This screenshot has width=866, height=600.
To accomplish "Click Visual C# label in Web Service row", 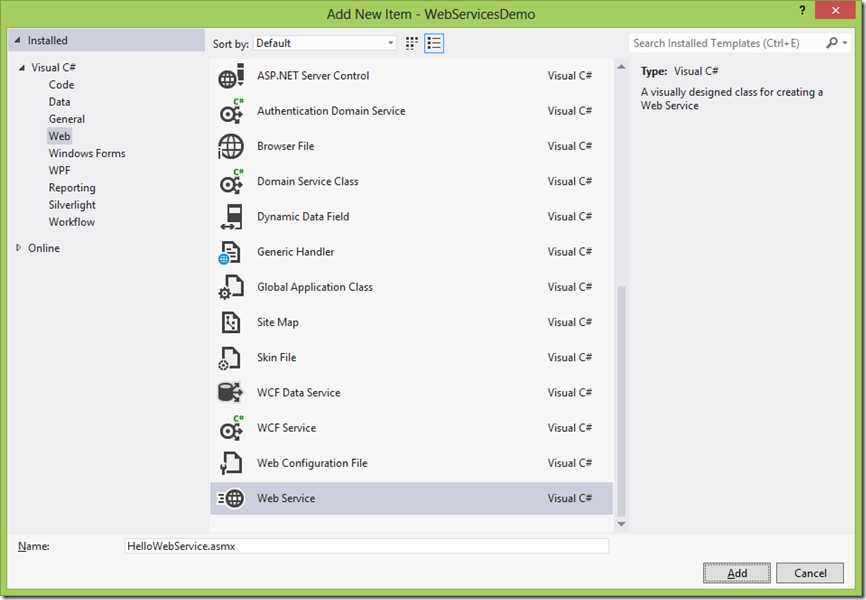I will [569, 498].
